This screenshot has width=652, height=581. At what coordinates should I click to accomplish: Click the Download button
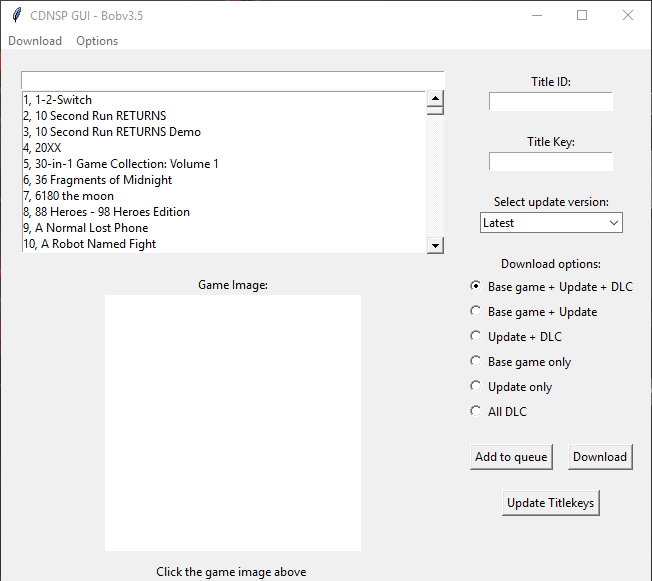click(x=600, y=457)
